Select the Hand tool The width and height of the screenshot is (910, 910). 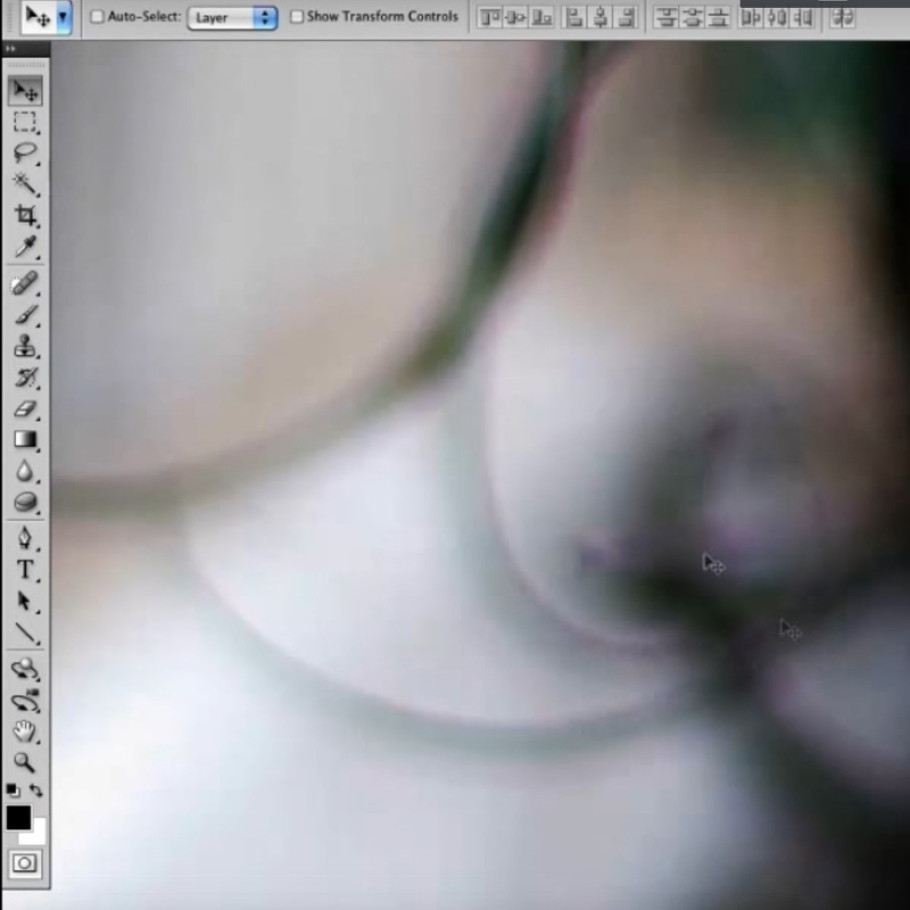click(x=25, y=732)
